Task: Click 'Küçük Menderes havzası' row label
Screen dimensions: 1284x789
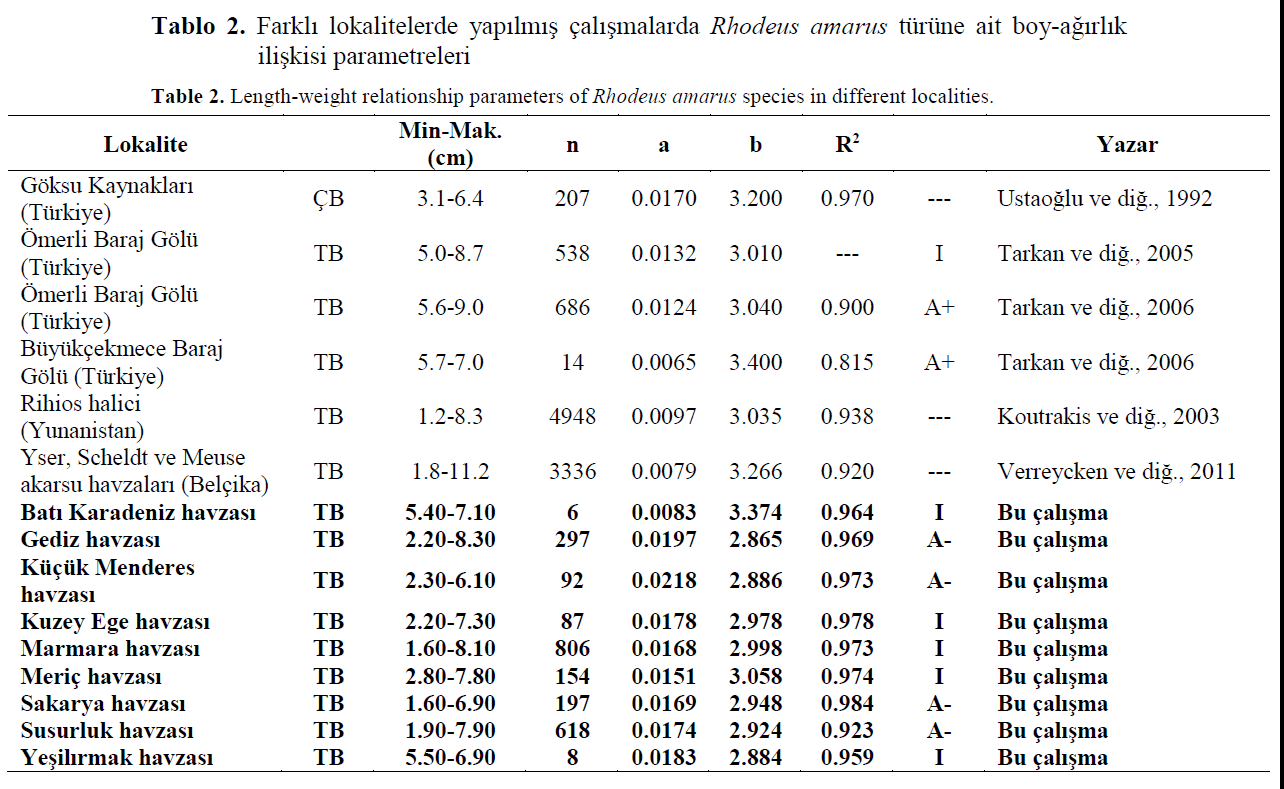Action: click(x=109, y=581)
